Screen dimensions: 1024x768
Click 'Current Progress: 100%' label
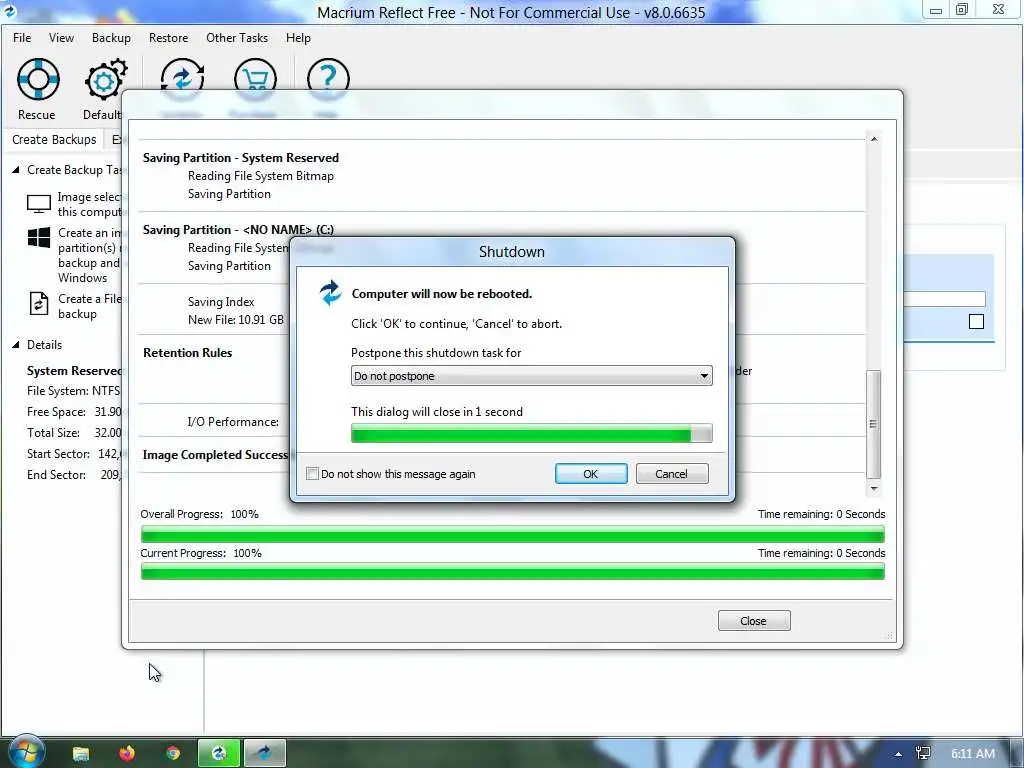click(x=200, y=553)
